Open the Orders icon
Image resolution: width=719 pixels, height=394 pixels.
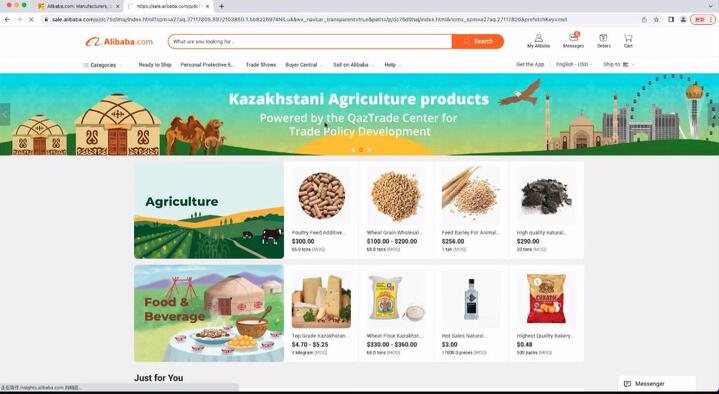point(603,41)
